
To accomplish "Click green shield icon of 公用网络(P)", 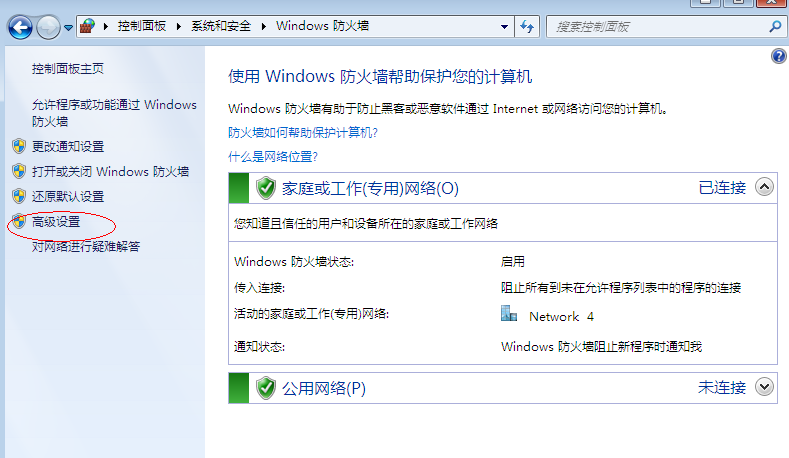I will tap(266, 388).
